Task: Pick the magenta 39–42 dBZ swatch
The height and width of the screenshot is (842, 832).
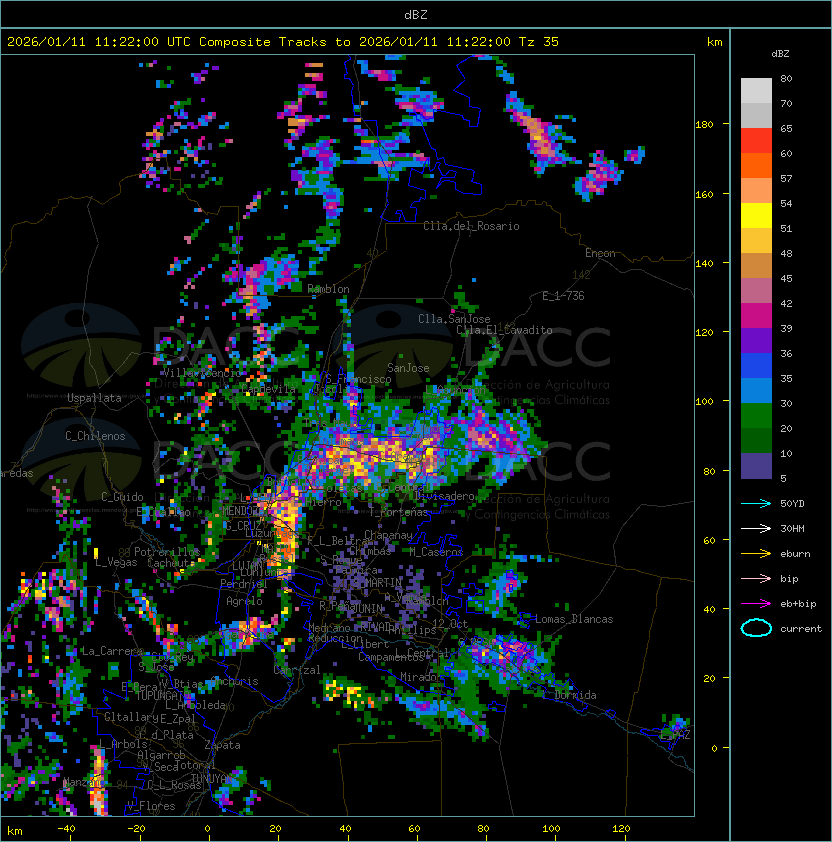Action: [756, 316]
